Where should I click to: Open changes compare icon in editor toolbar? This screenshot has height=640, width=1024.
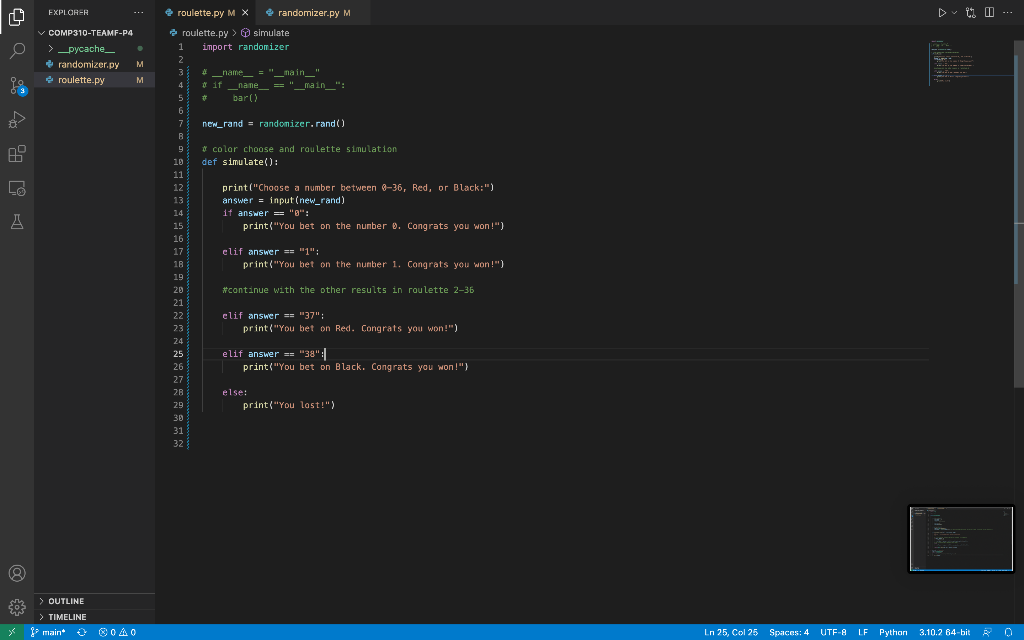(x=970, y=12)
